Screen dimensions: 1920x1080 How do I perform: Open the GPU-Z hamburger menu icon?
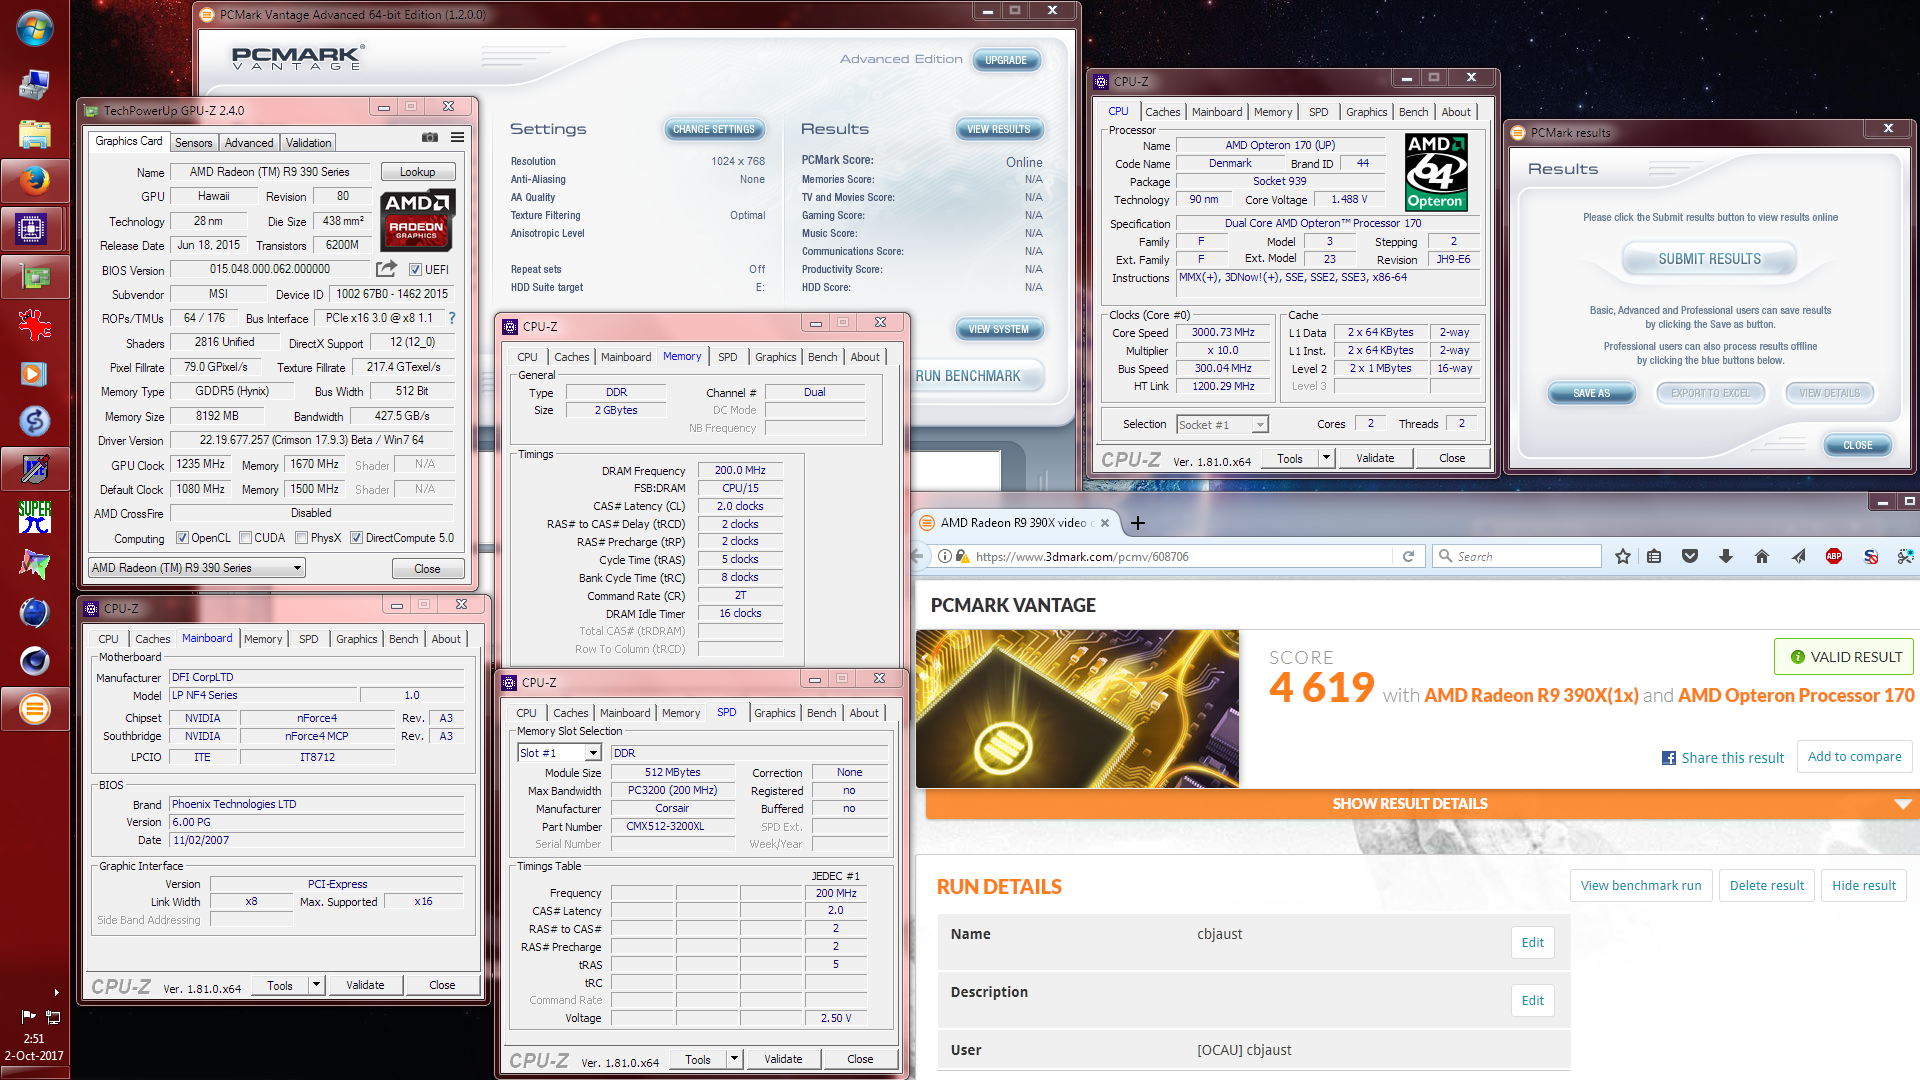click(457, 138)
